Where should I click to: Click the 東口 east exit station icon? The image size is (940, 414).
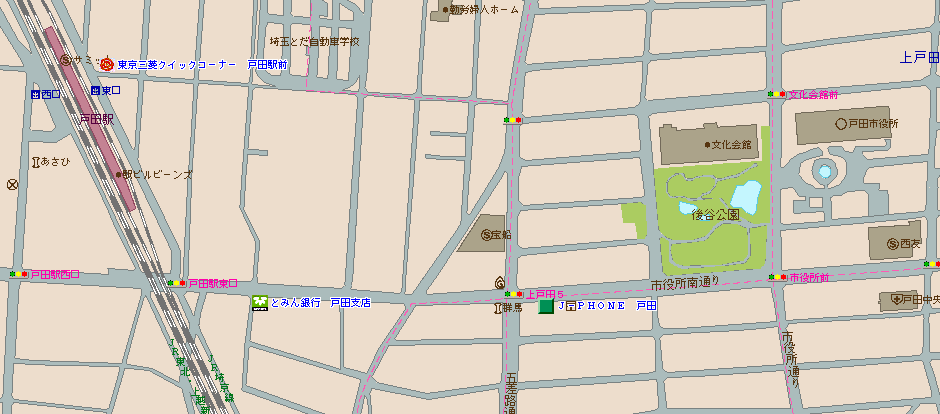(97, 91)
